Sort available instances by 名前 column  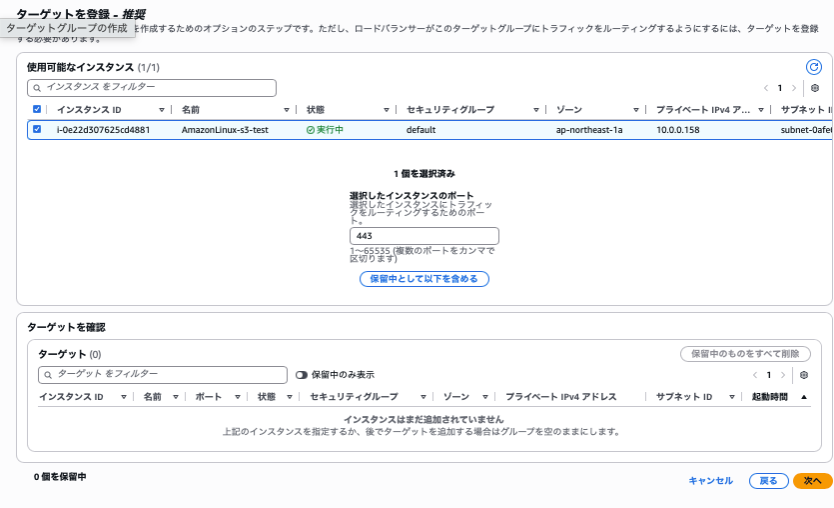tap(286, 110)
